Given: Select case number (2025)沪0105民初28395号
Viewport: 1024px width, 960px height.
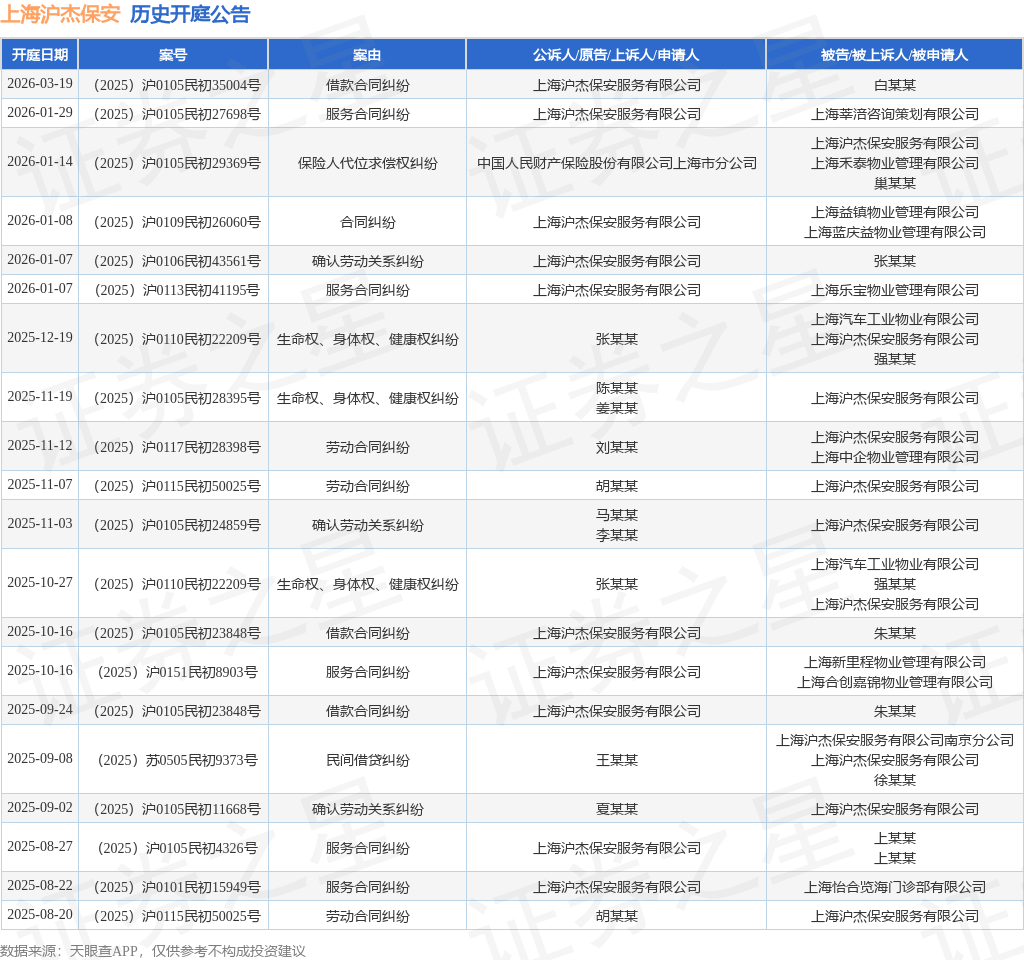Looking at the screenshot, I should point(177,398).
